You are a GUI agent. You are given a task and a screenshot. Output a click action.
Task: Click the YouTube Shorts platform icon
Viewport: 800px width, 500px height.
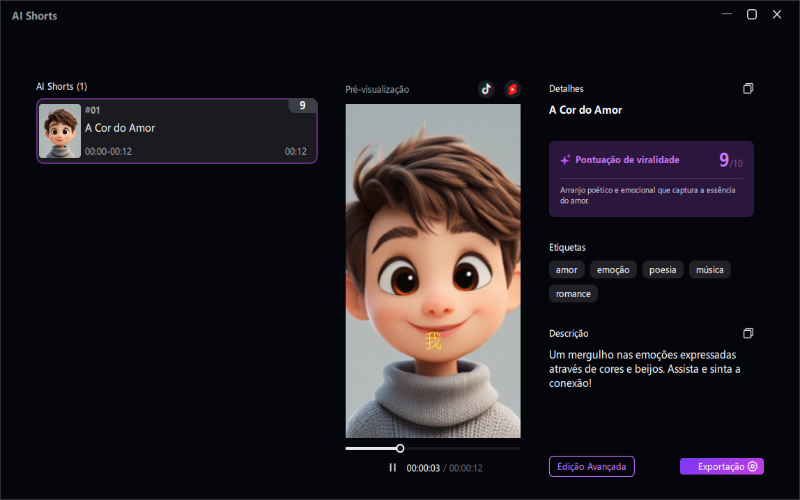(x=513, y=89)
